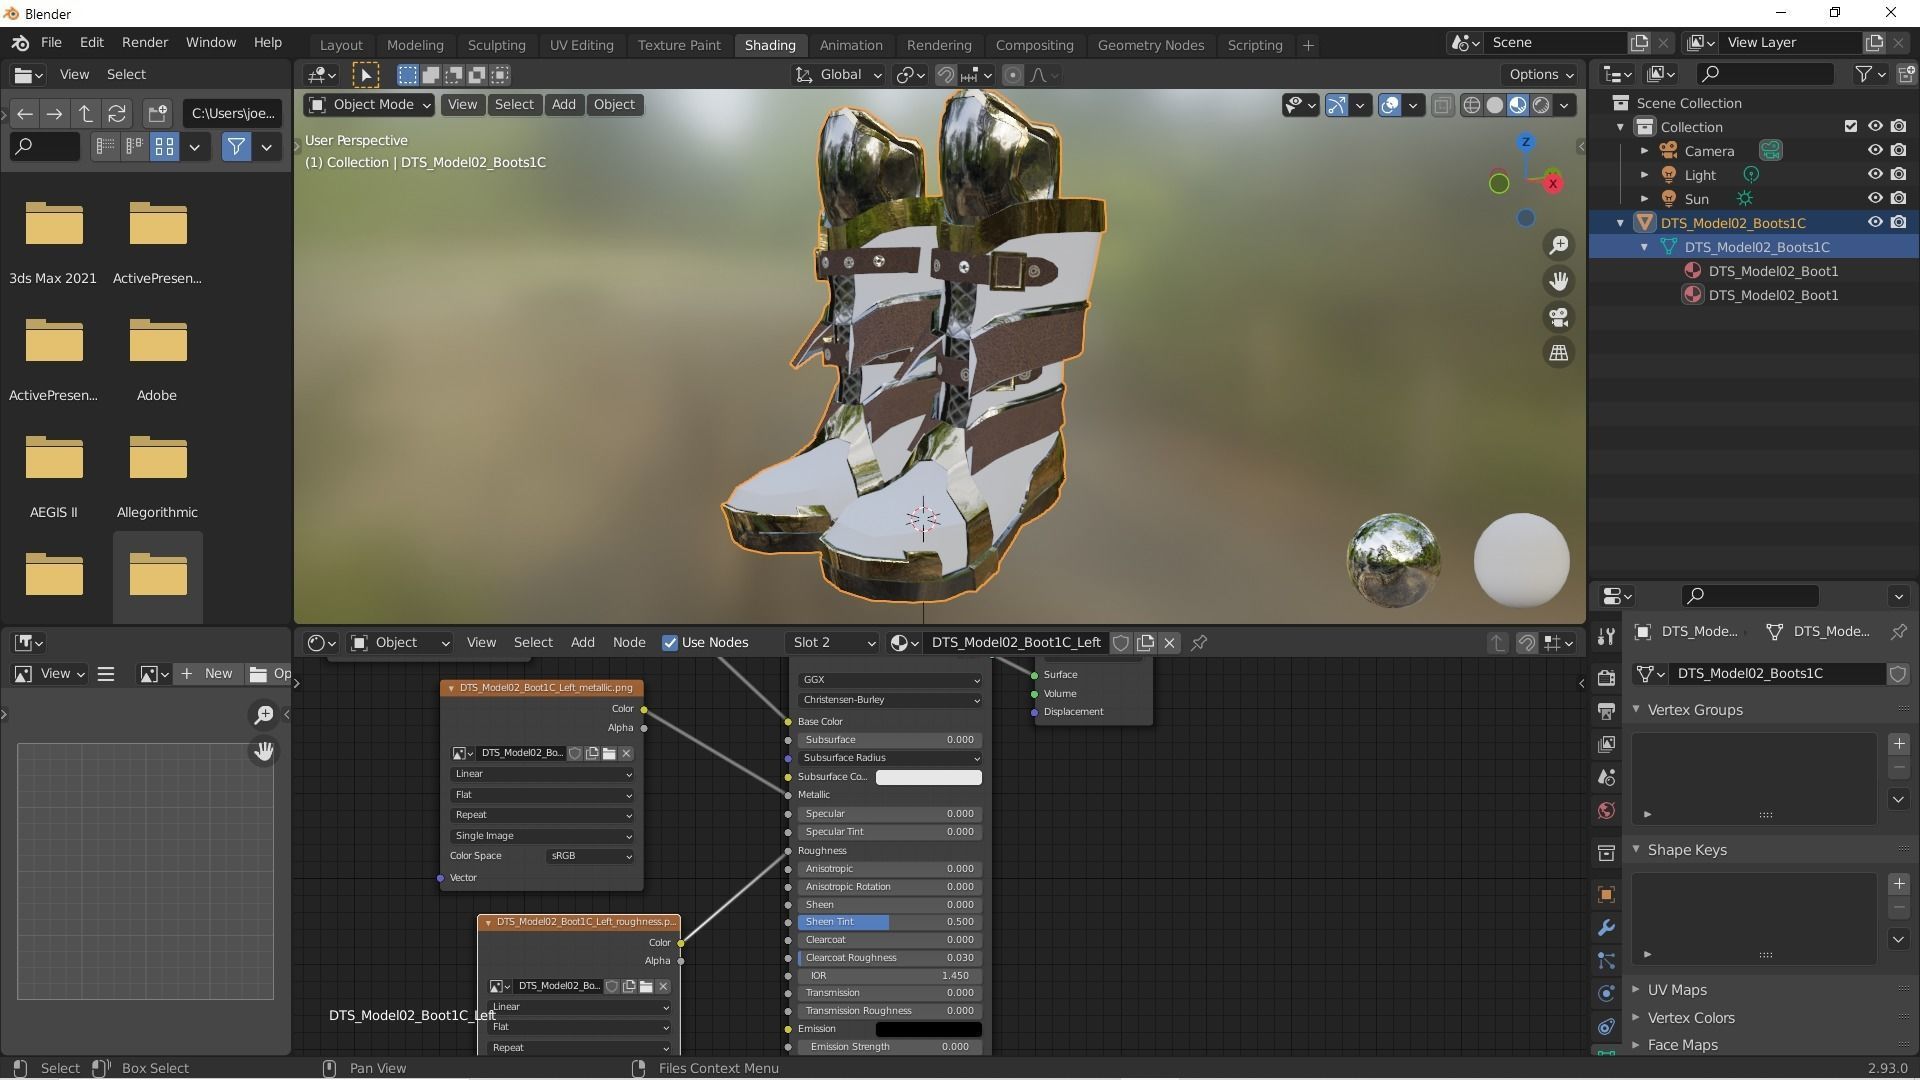This screenshot has width=1920, height=1080.
Task: Hide DTS_Model02_Boots1C object eye icon
Action: coord(1875,223)
